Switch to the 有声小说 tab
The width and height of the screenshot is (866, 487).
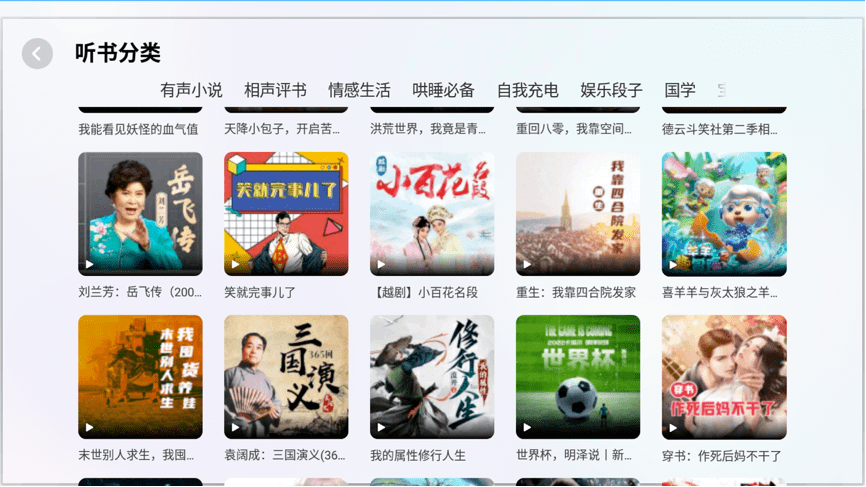[x=191, y=90]
